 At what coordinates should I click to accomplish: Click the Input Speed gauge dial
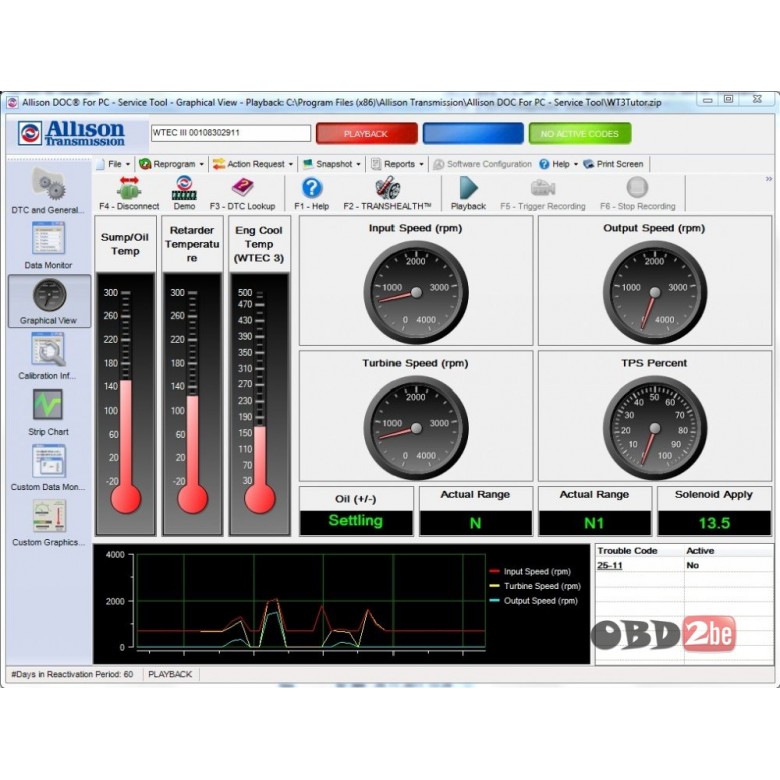[x=416, y=292]
